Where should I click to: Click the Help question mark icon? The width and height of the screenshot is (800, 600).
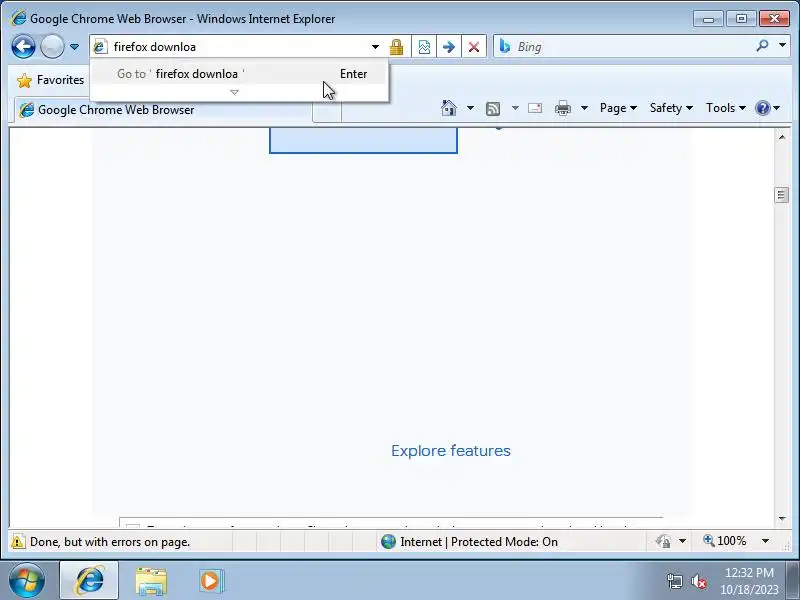click(763, 108)
